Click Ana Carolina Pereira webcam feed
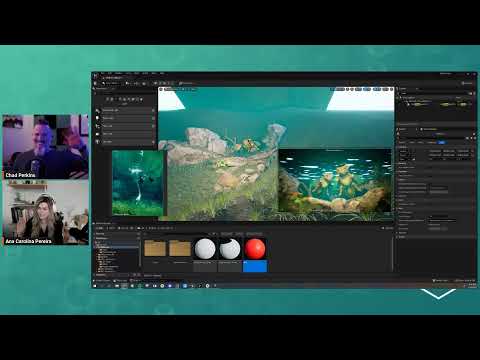Screen dimensions: 480x360 (46, 212)
